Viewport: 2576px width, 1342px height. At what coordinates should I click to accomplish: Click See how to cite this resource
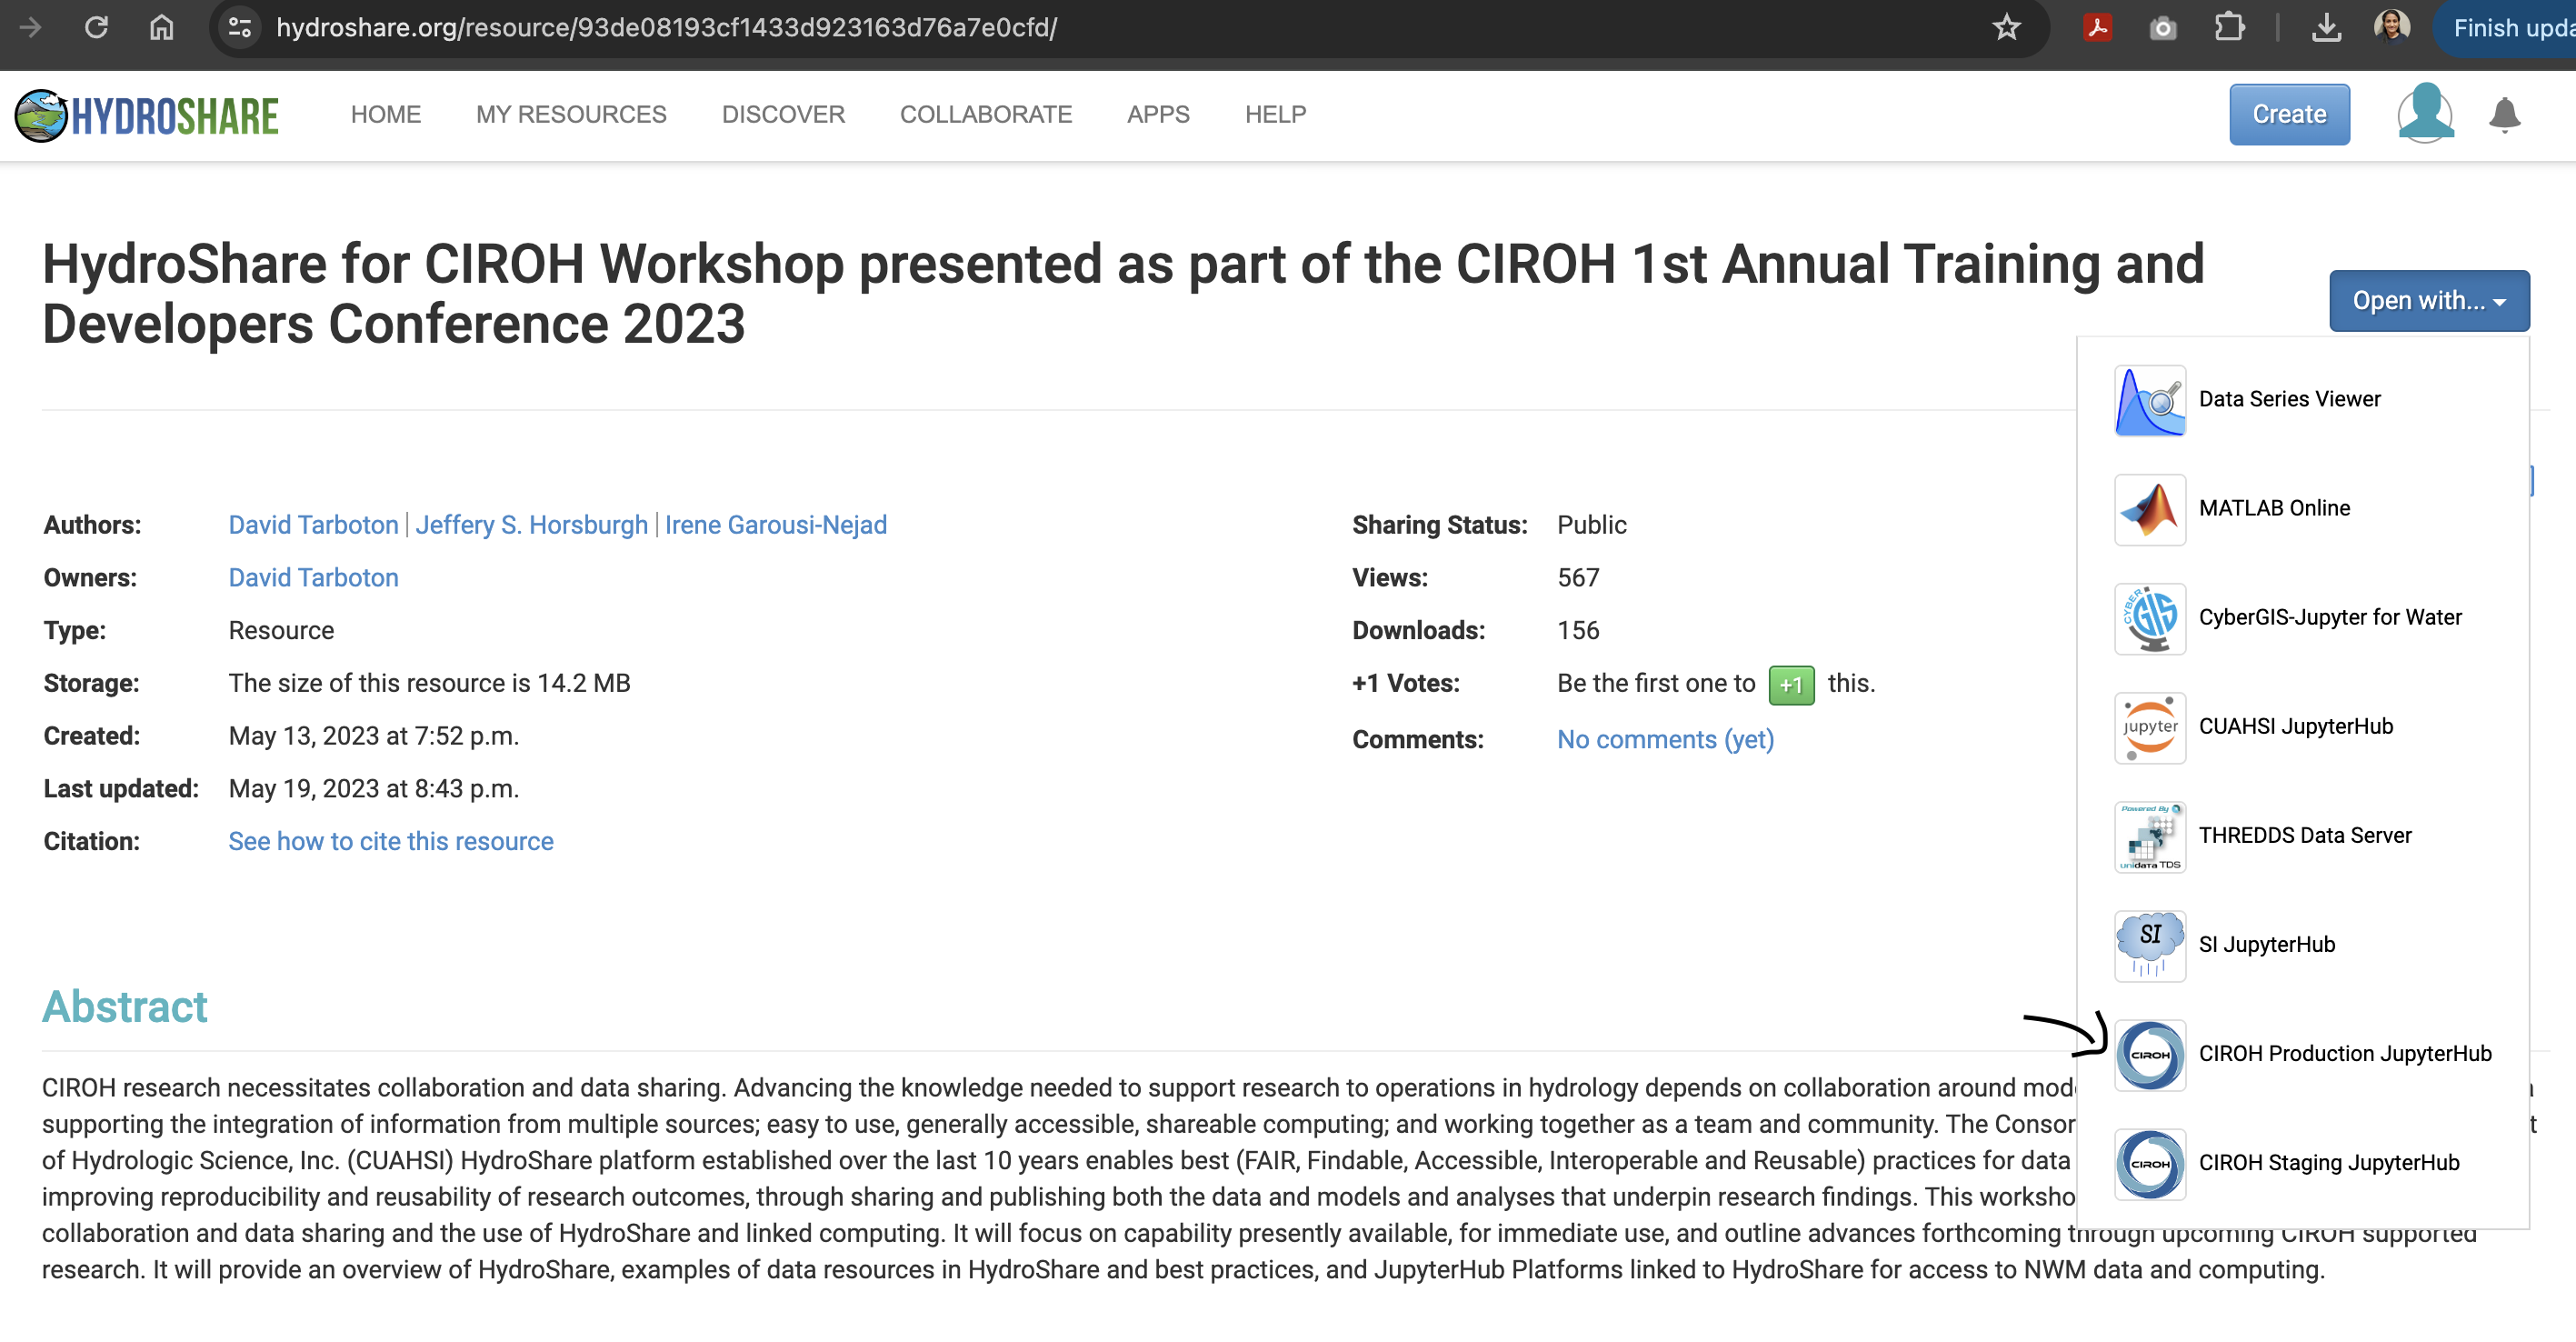pyautogui.click(x=390, y=841)
